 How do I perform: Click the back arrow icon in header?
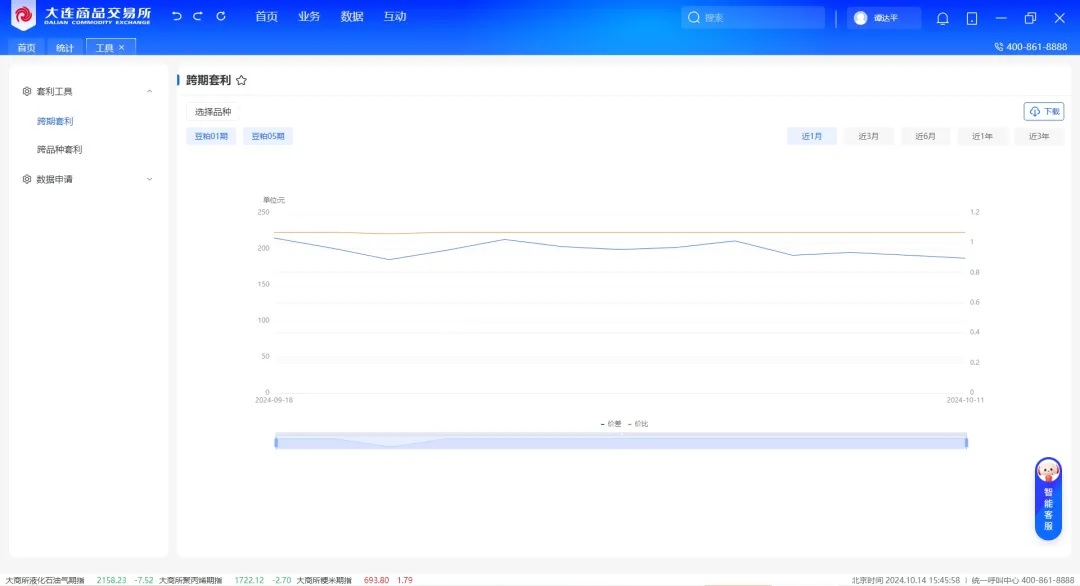177,17
